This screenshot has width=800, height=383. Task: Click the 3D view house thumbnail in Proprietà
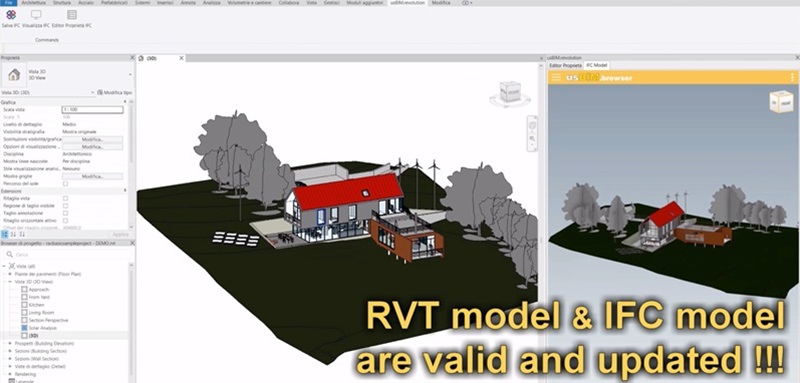pos(14,74)
